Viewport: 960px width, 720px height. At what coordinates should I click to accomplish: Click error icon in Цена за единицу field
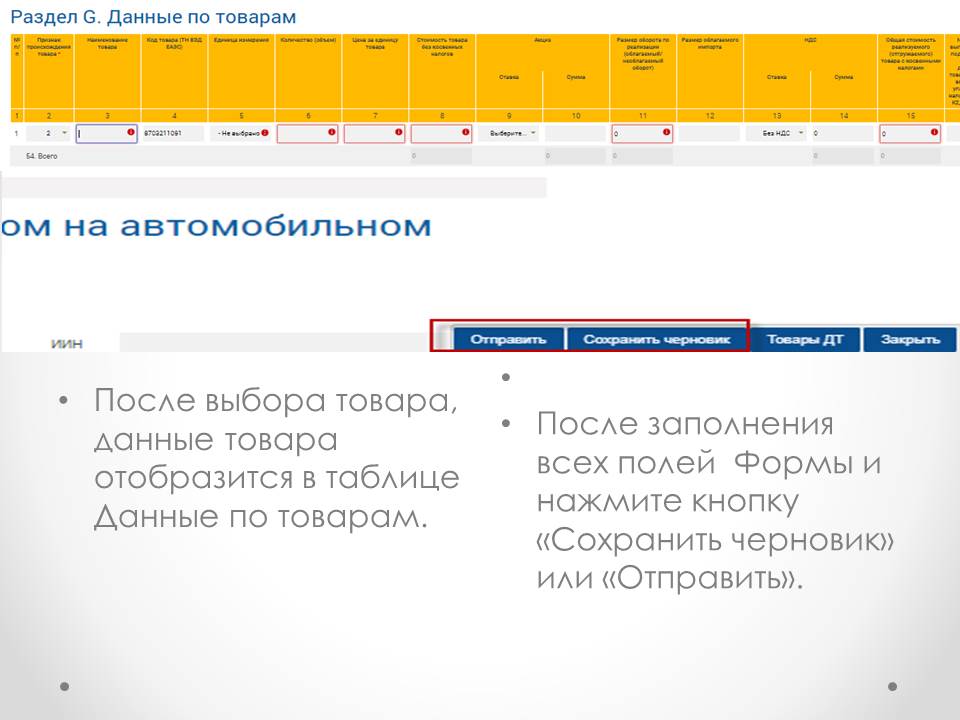click(x=399, y=132)
